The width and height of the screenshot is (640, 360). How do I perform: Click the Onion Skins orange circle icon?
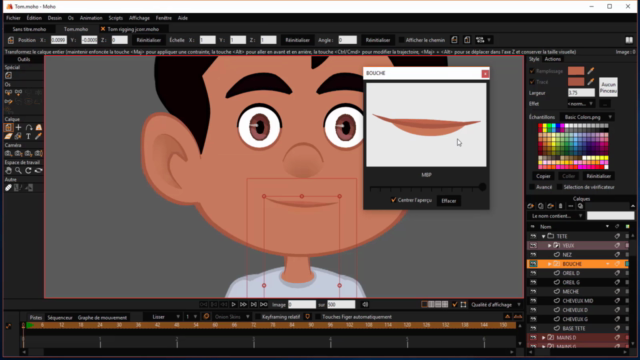(207, 317)
